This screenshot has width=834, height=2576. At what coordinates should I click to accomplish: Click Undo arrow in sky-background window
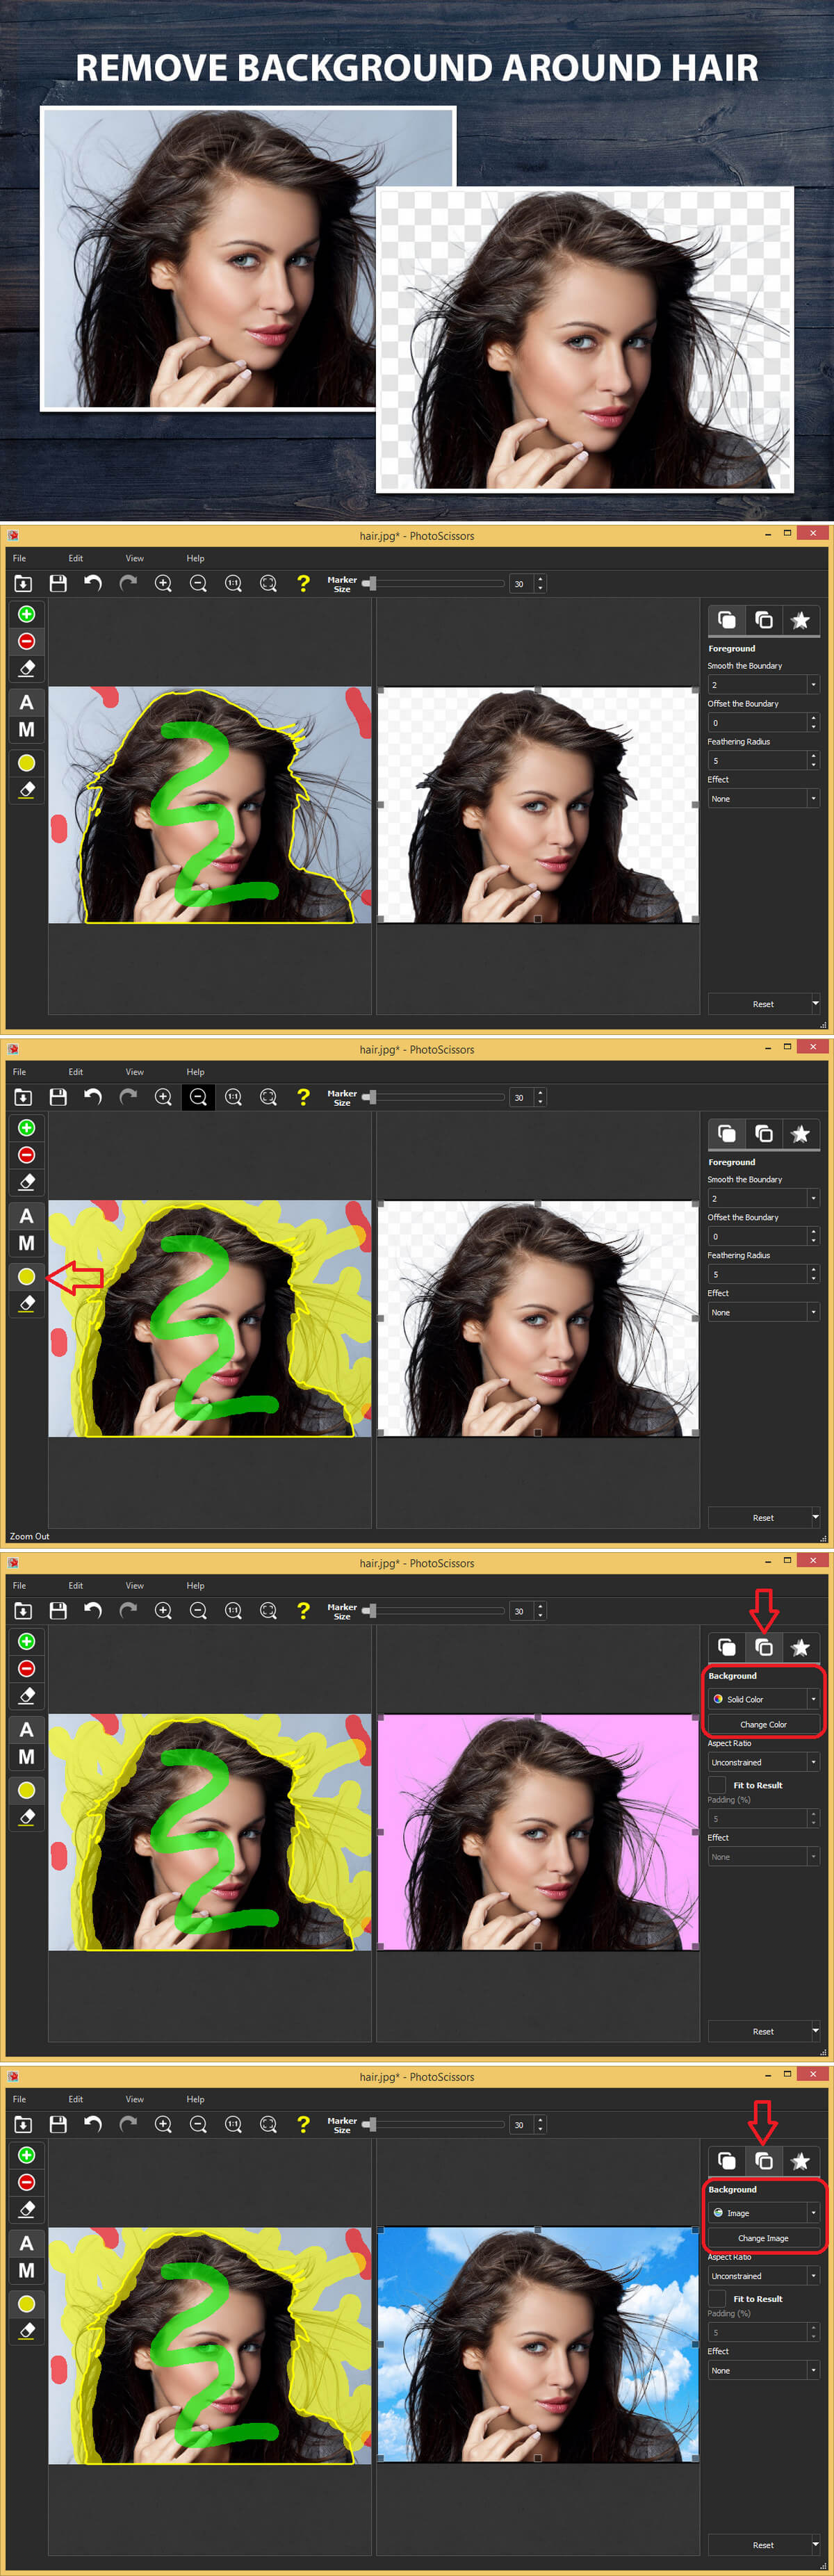pyautogui.click(x=93, y=2124)
